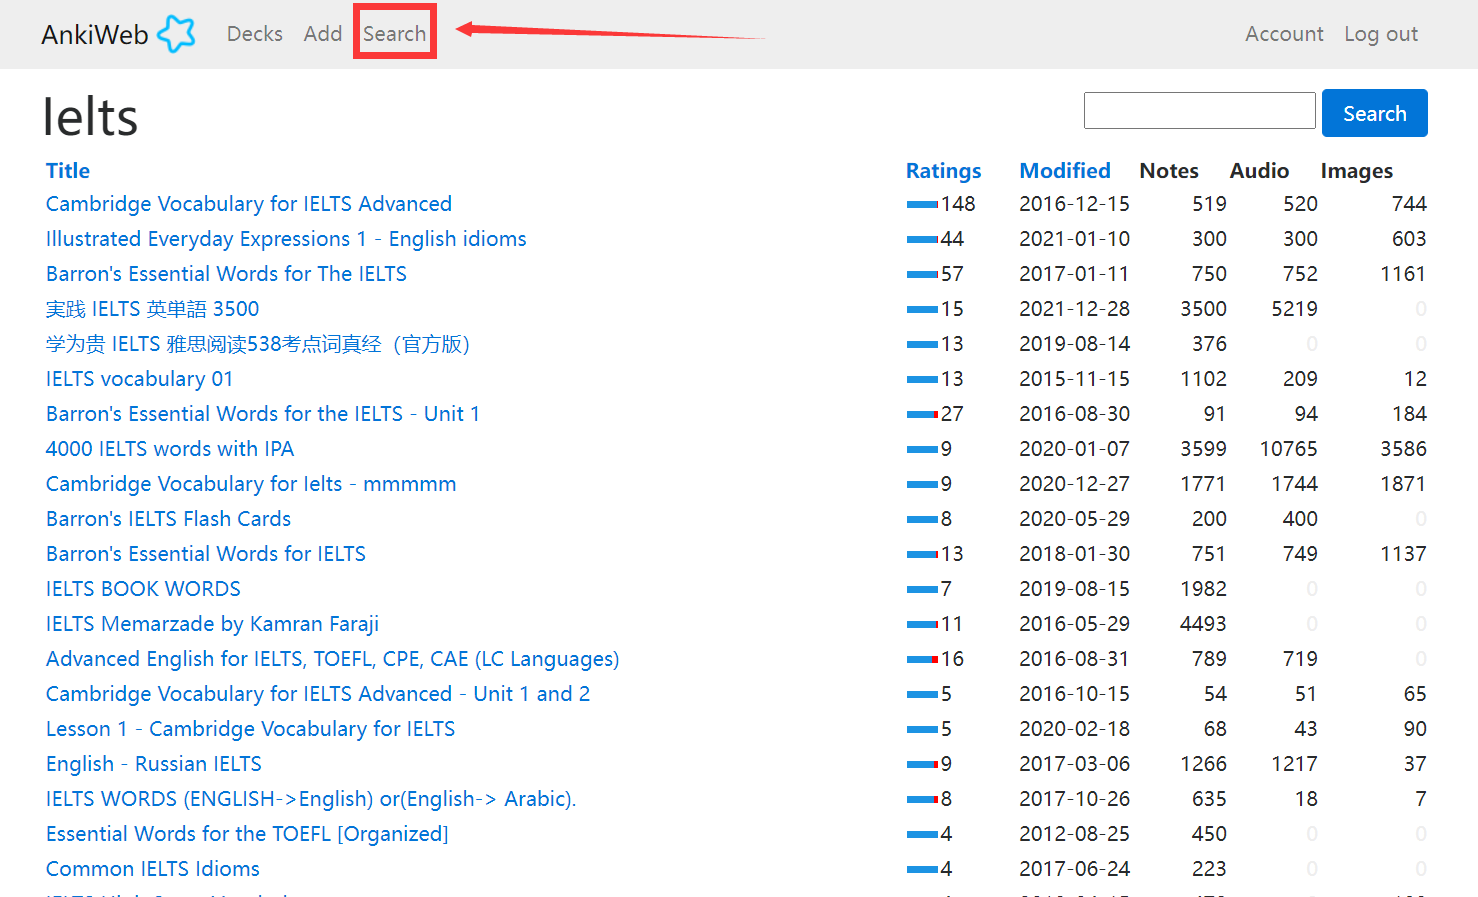This screenshot has height=897, width=1478.
Task: Open Cambridge Vocabulary Advanced Unit 1 and 2
Action: [318, 694]
